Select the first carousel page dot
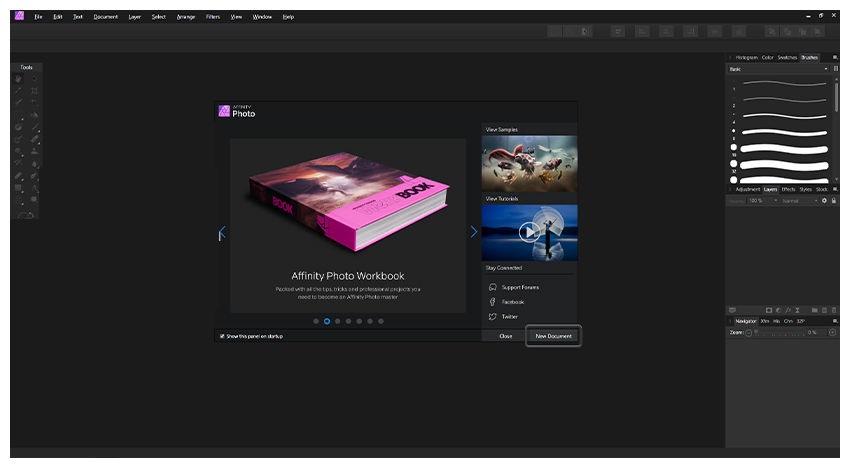Image resolution: width=850 pixels, height=468 pixels. [316, 321]
